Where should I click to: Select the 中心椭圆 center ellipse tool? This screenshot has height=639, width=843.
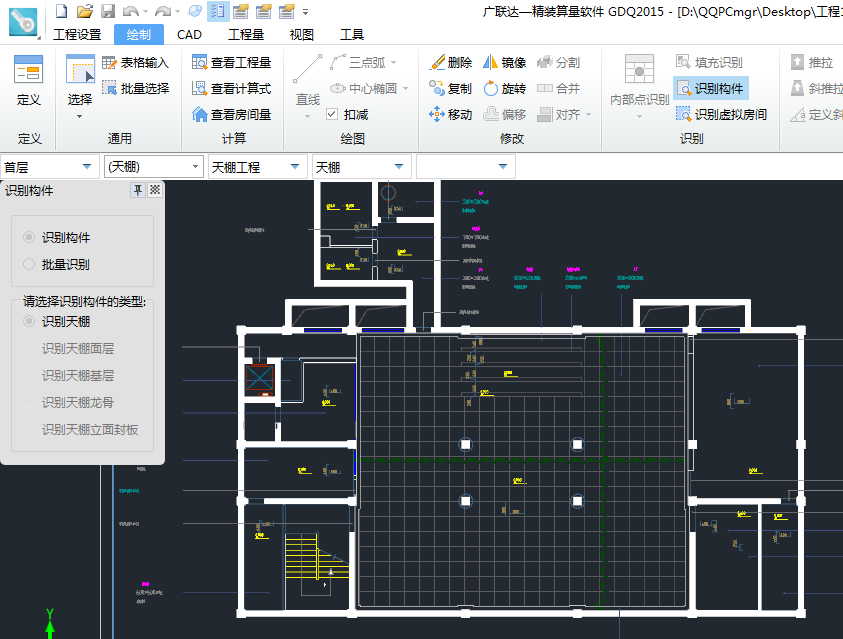point(363,88)
